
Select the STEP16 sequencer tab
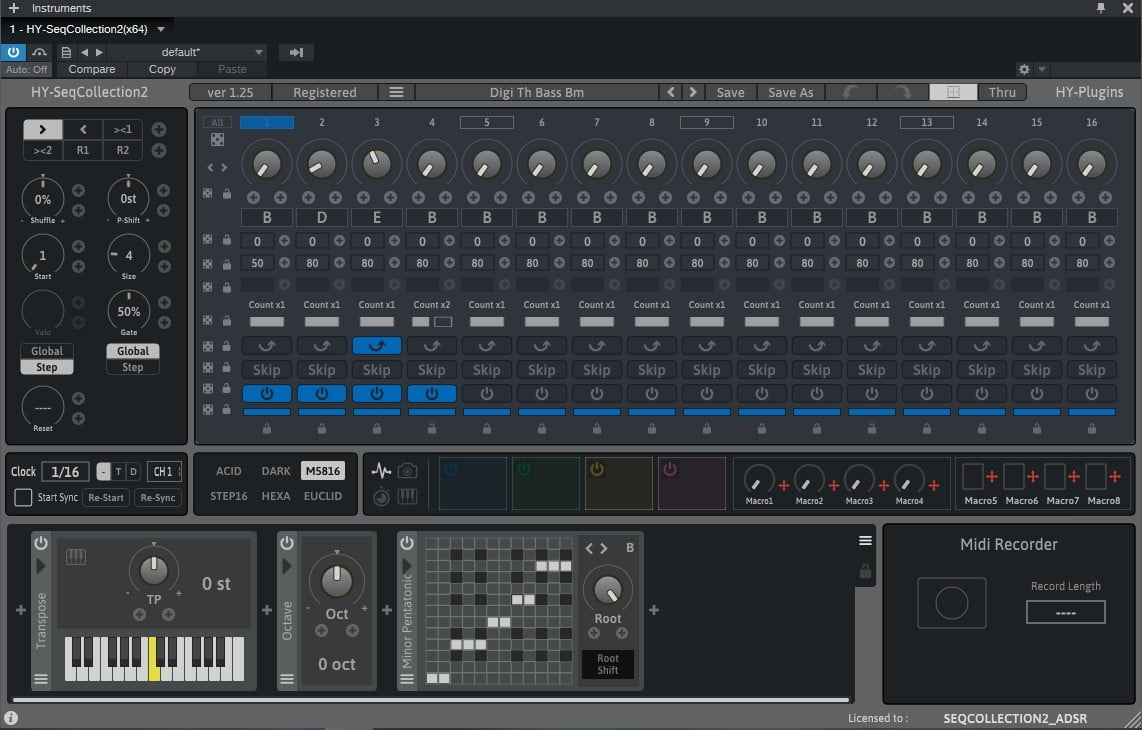[x=229, y=496]
